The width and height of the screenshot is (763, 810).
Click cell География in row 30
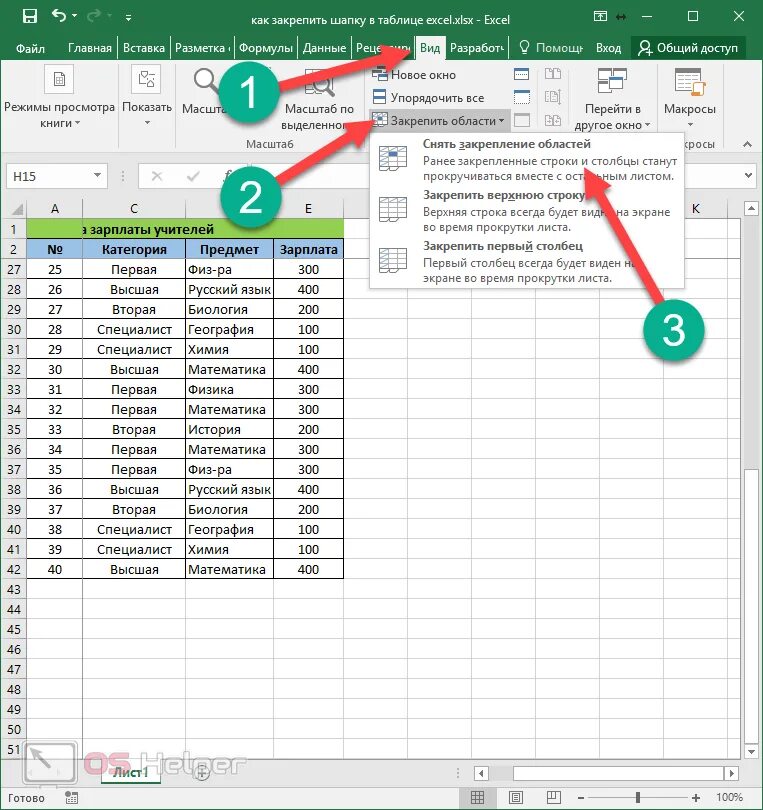(229, 330)
